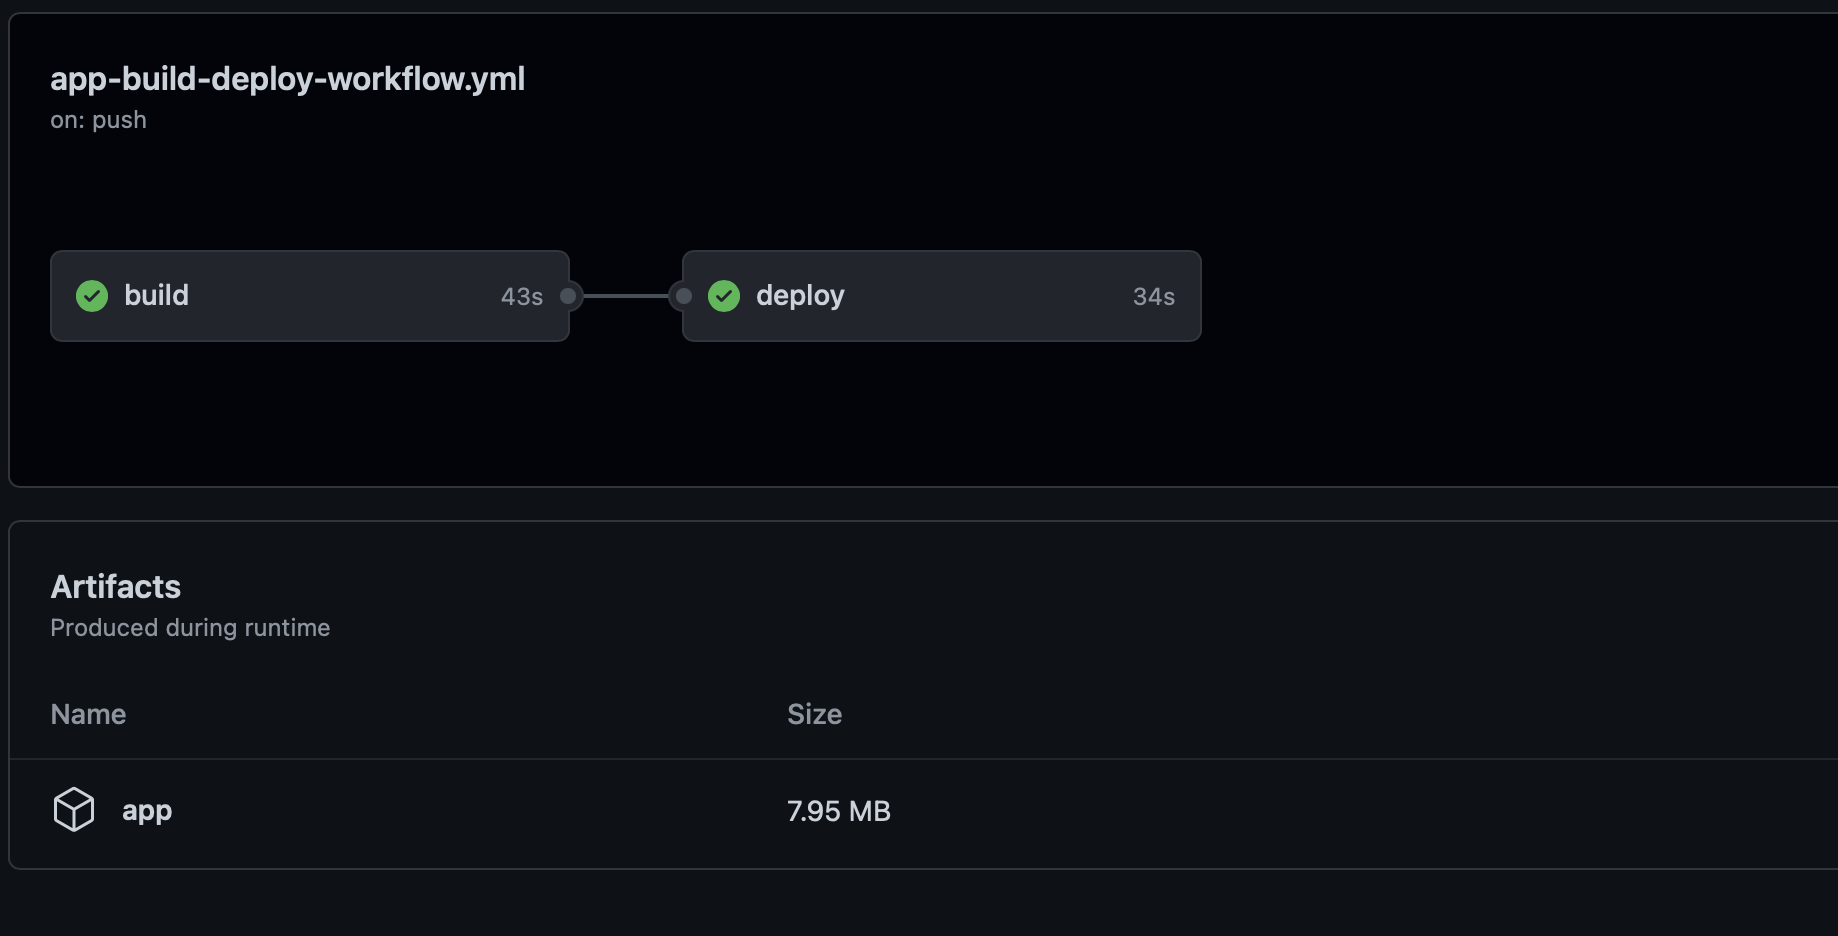Click the green check icon on build job

pos(92,296)
